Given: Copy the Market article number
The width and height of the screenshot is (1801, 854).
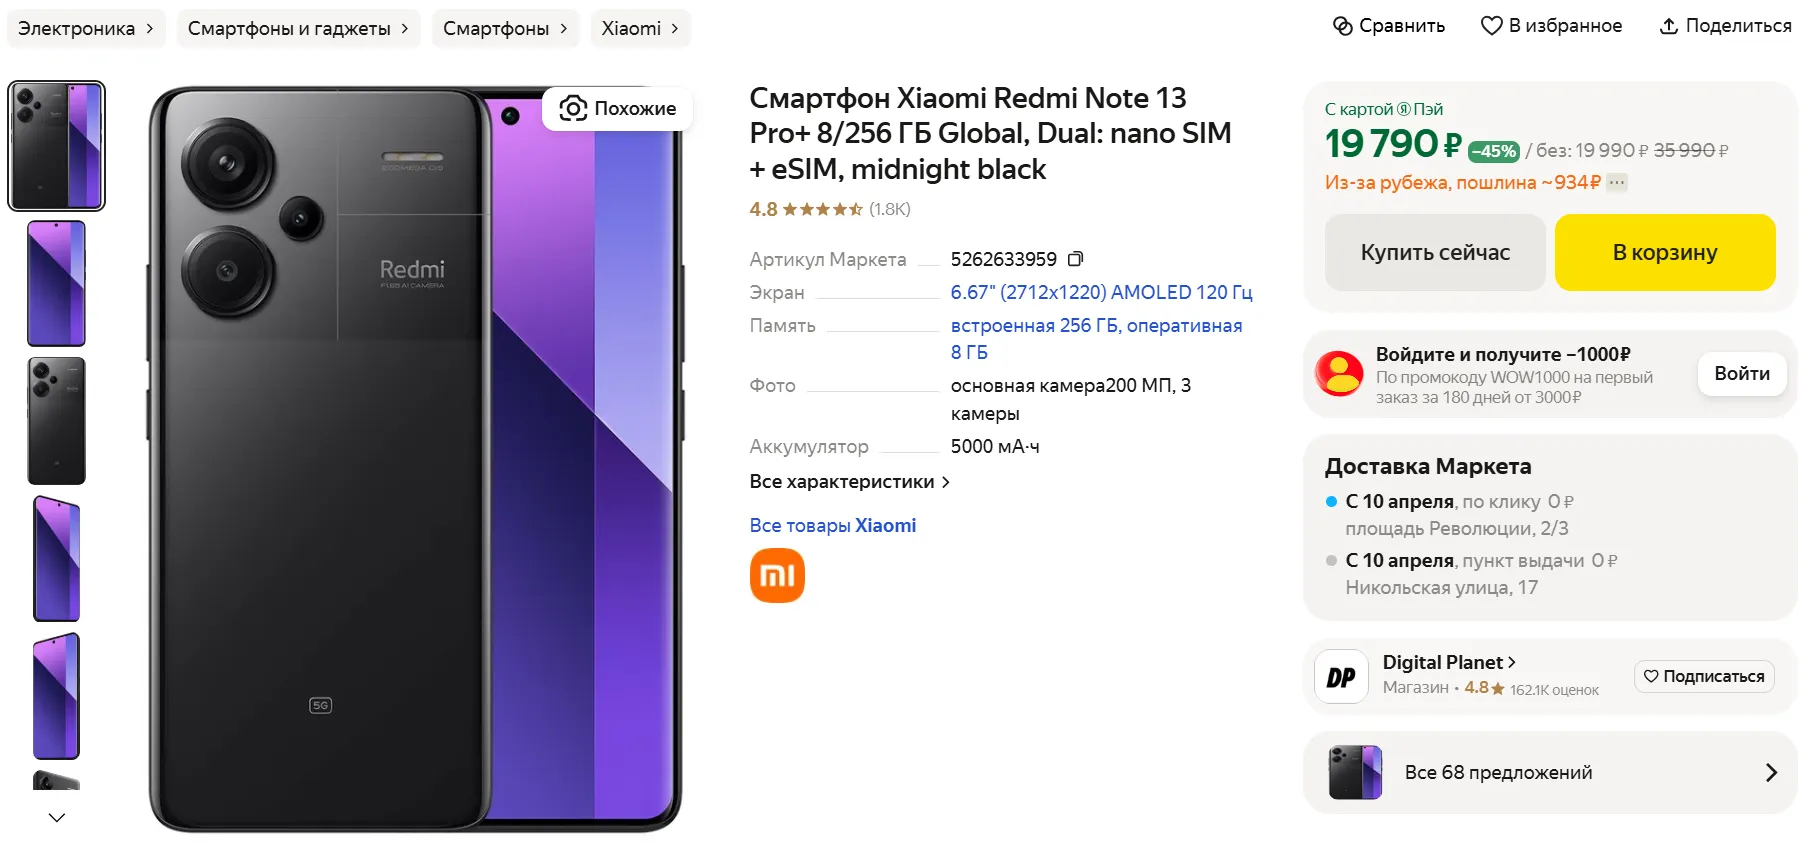Looking at the screenshot, I should pos(1075,259).
